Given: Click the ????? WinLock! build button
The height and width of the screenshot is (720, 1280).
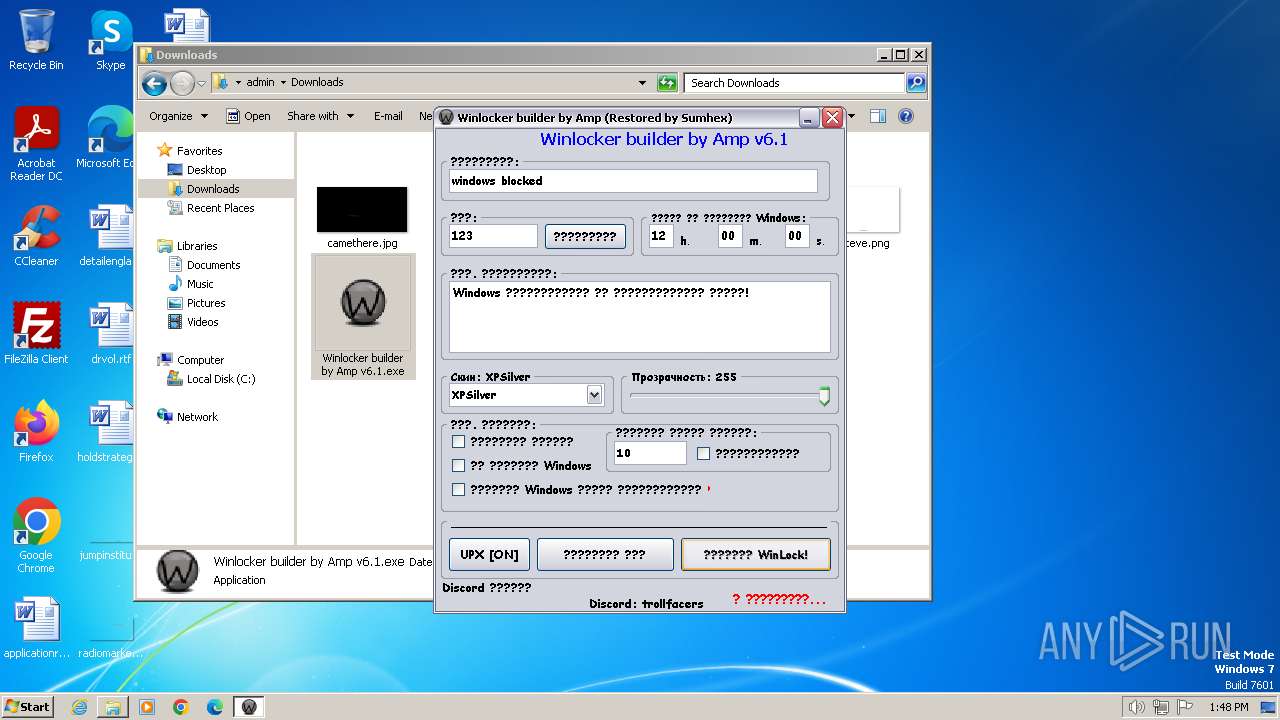Looking at the screenshot, I should 755,554.
